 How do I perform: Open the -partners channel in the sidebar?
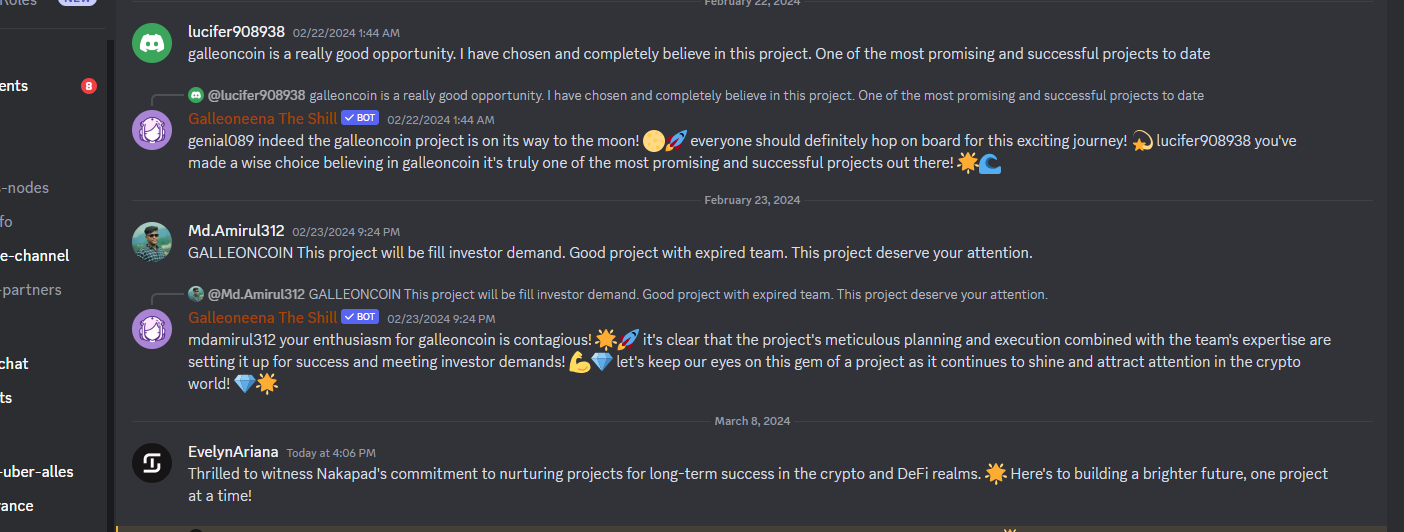[x=31, y=290]
